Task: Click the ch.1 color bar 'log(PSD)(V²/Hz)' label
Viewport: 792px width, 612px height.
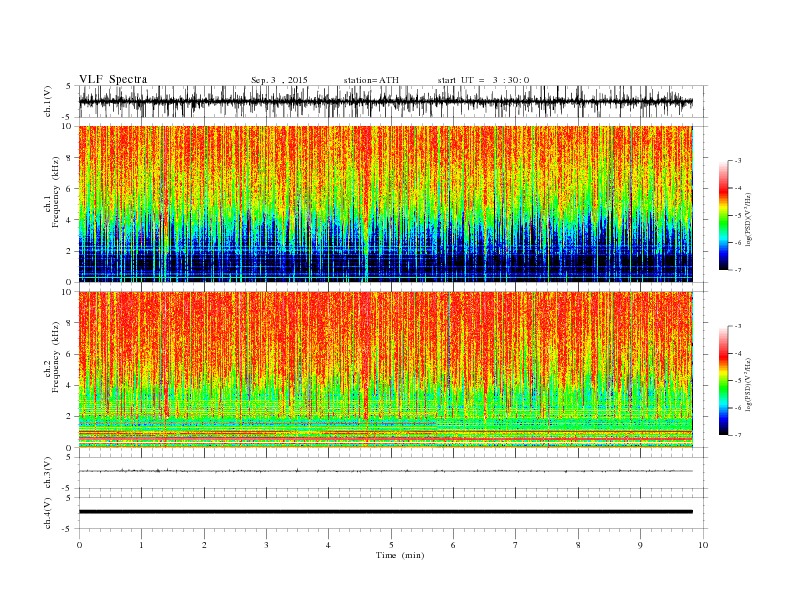Action: click(x=748, y=219)
